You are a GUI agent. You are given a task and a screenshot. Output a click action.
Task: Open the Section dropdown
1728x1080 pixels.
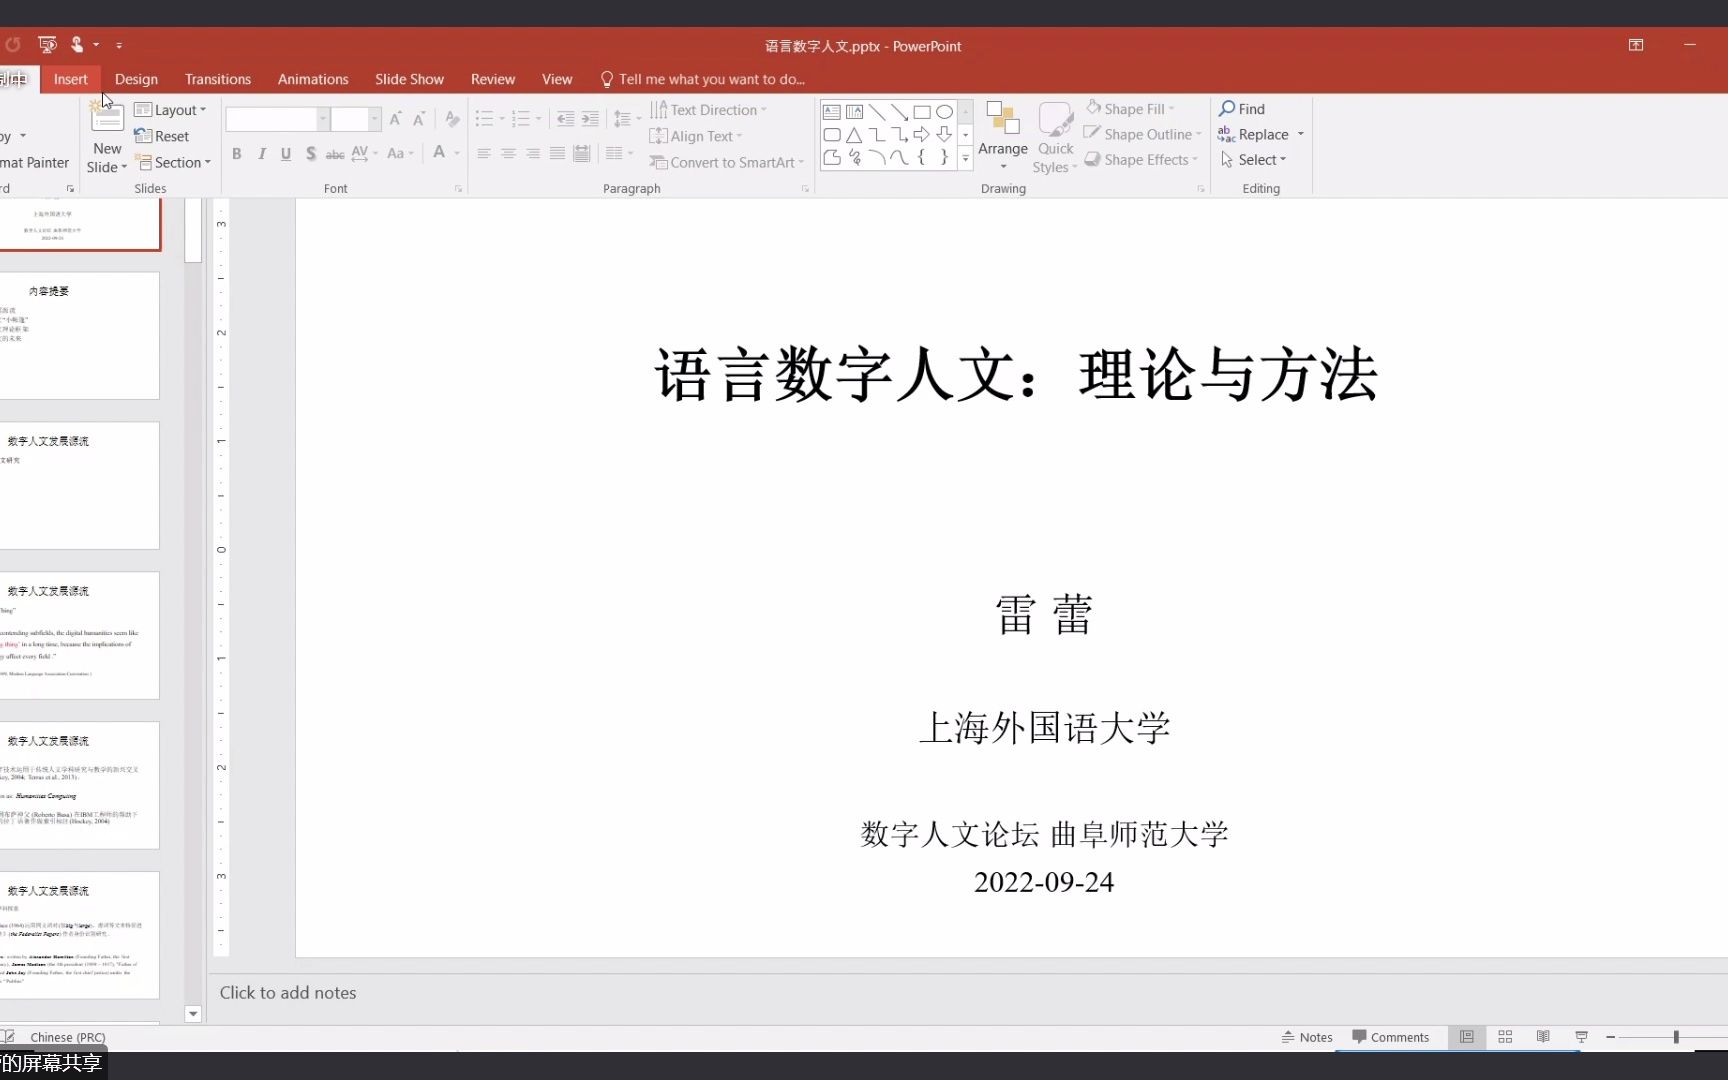[x=174, y=163]
